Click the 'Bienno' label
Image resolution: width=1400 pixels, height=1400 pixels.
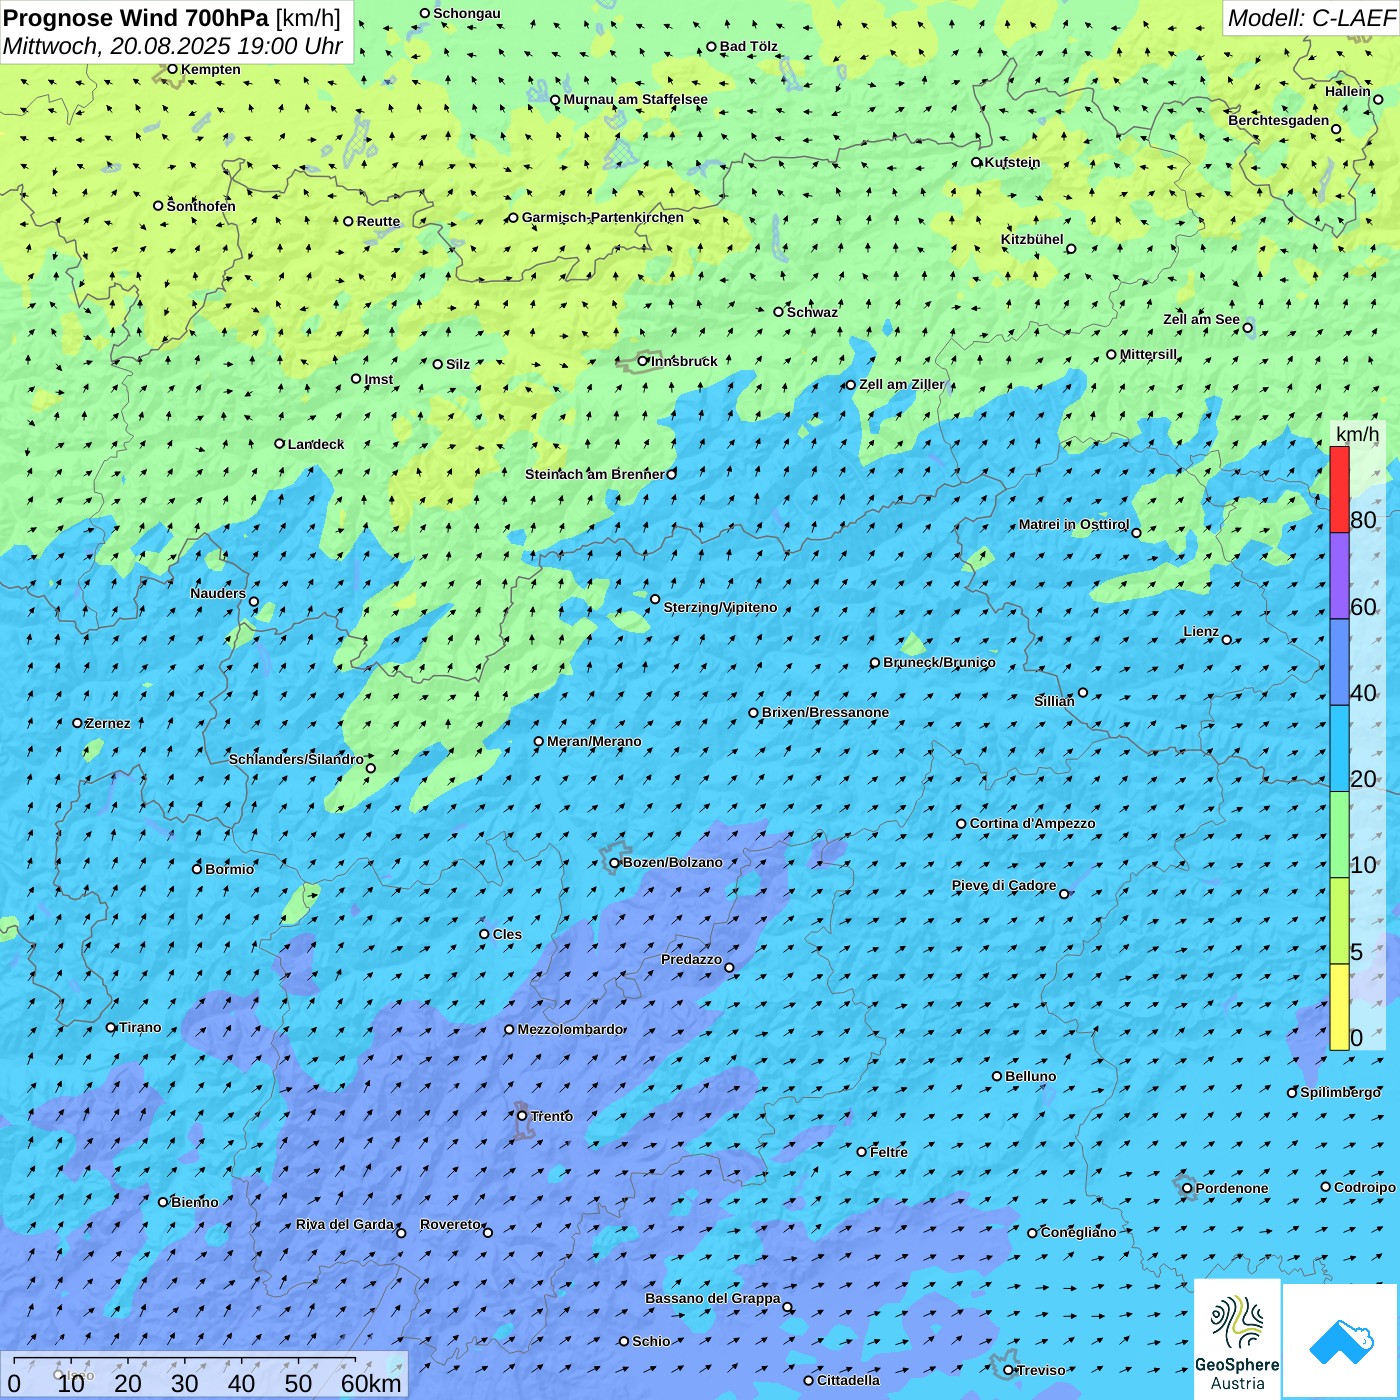pyautogui.click(x=194, y=1202)
